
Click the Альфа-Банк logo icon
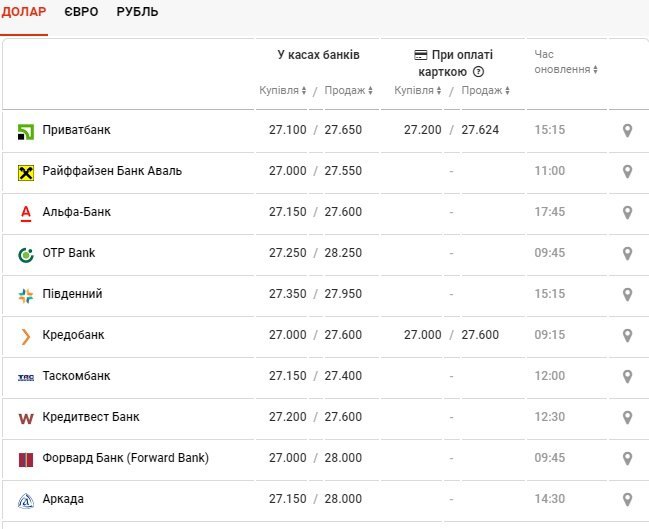[26, 213]
